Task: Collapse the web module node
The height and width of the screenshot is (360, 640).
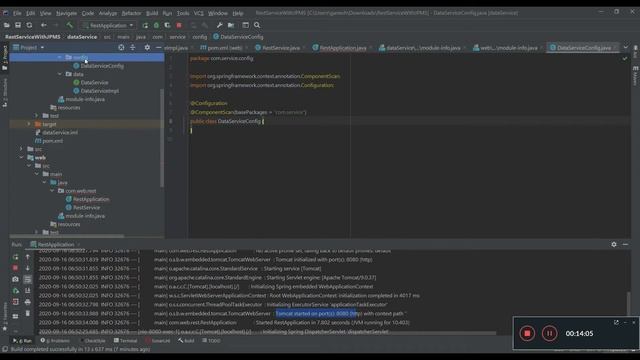Action: point(22,158)
